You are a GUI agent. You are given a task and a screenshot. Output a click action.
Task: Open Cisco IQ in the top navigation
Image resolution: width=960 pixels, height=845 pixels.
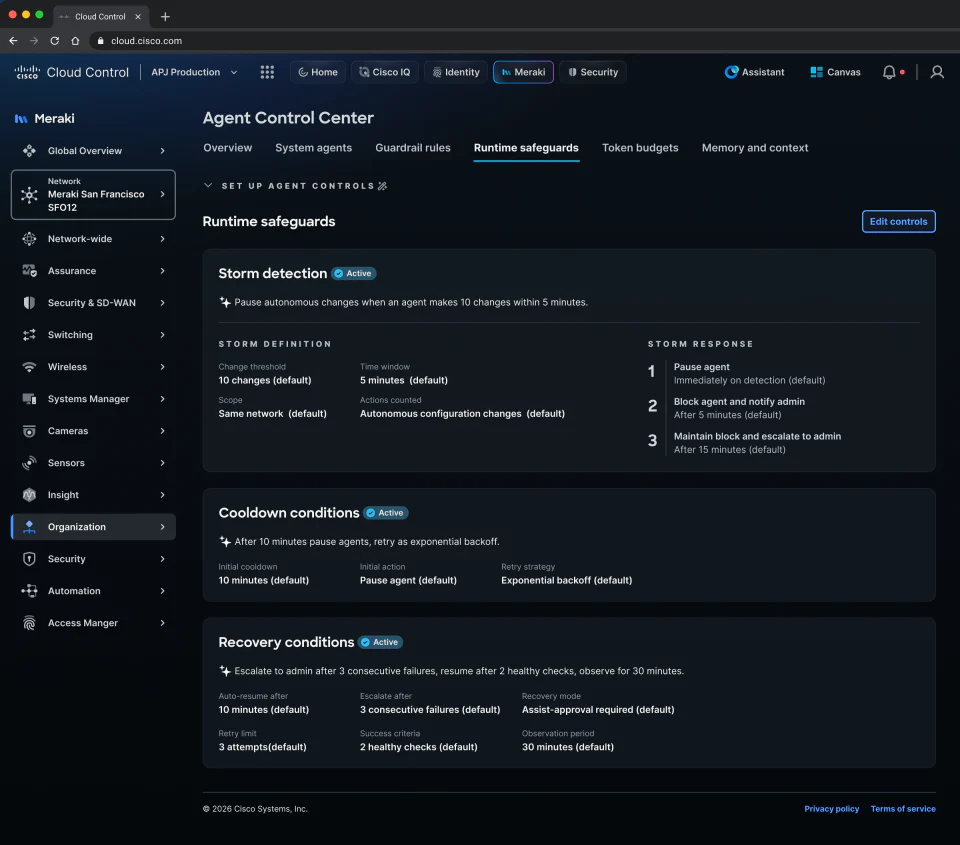coord(384,72)
